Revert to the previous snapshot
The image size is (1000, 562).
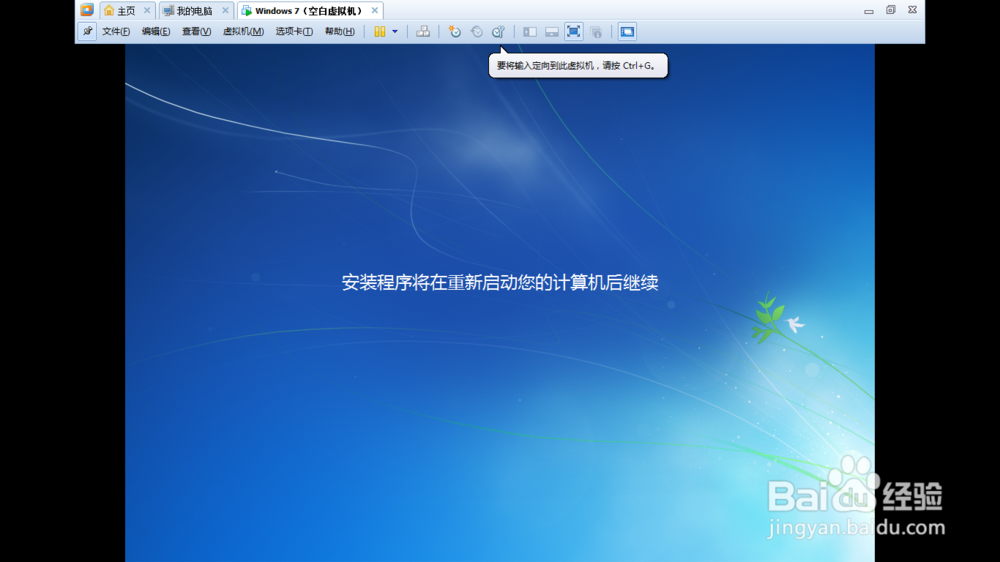coord(476,31)
